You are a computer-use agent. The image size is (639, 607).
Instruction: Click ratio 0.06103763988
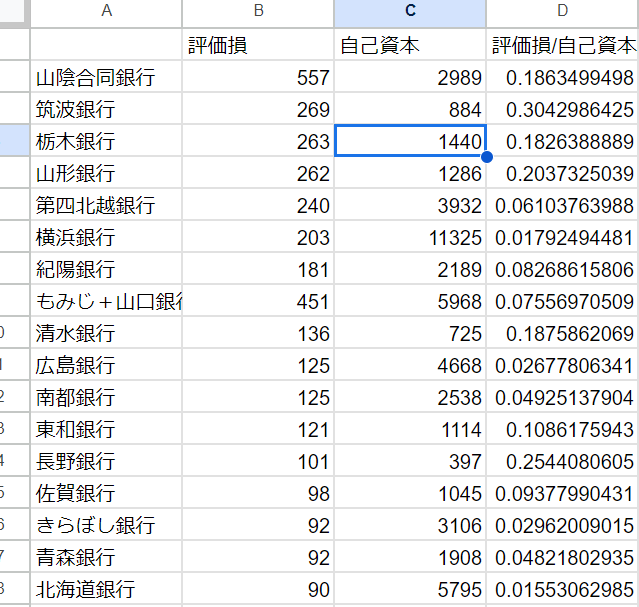(562, 205)
